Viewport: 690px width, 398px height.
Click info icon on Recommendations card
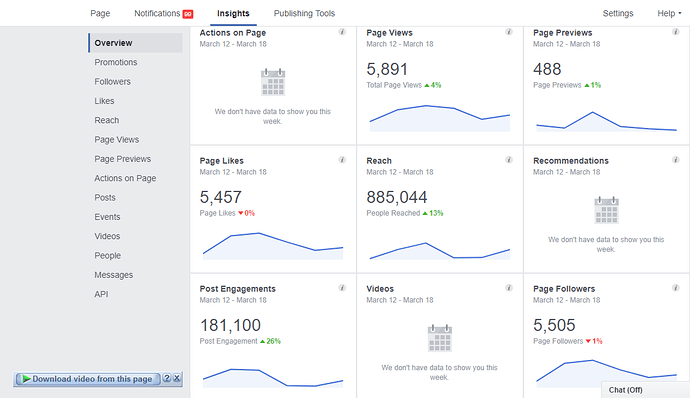(x=675, y=160)
